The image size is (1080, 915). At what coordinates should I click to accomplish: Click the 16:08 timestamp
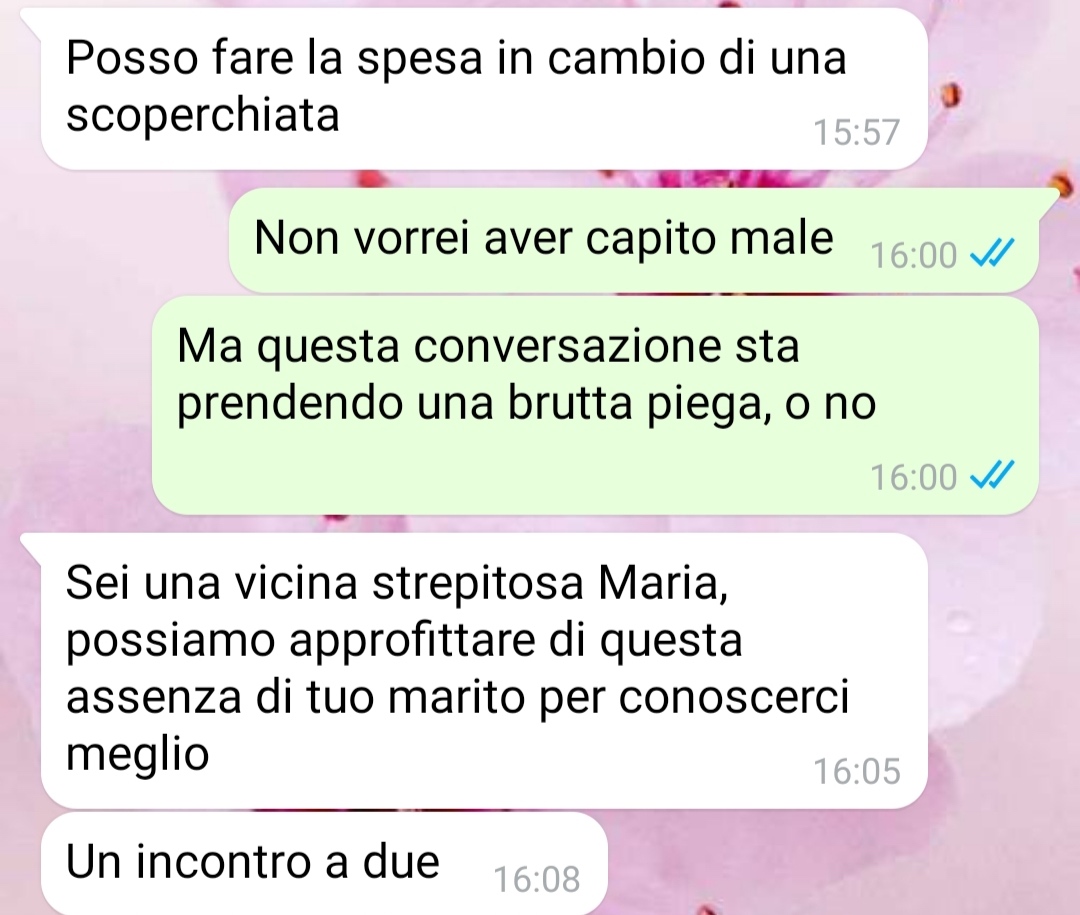pyautogui.click(x=537, y=880)
